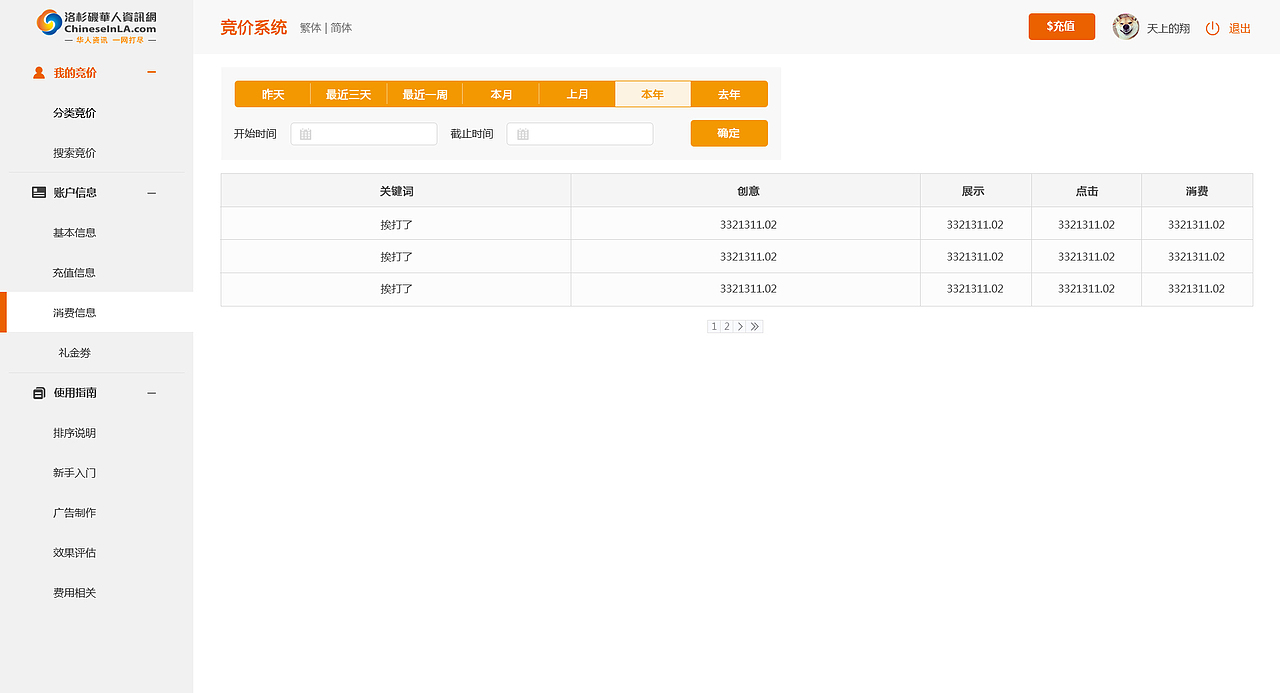The height and width of the screenshot is (693, 1280).
Task: Click third row 消费 value 3321311.02
Action: point(1196,289)
